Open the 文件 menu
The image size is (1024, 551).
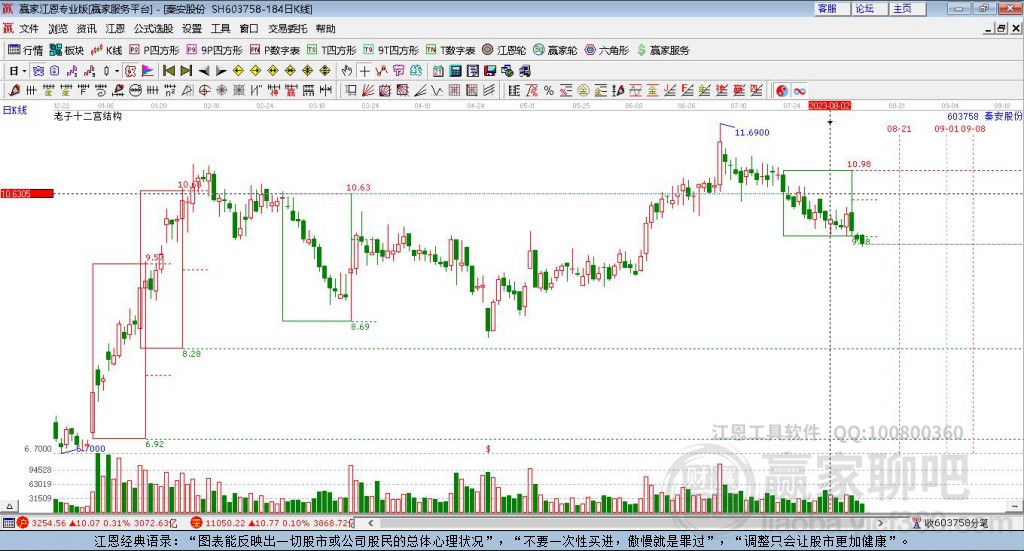(29, 29)
